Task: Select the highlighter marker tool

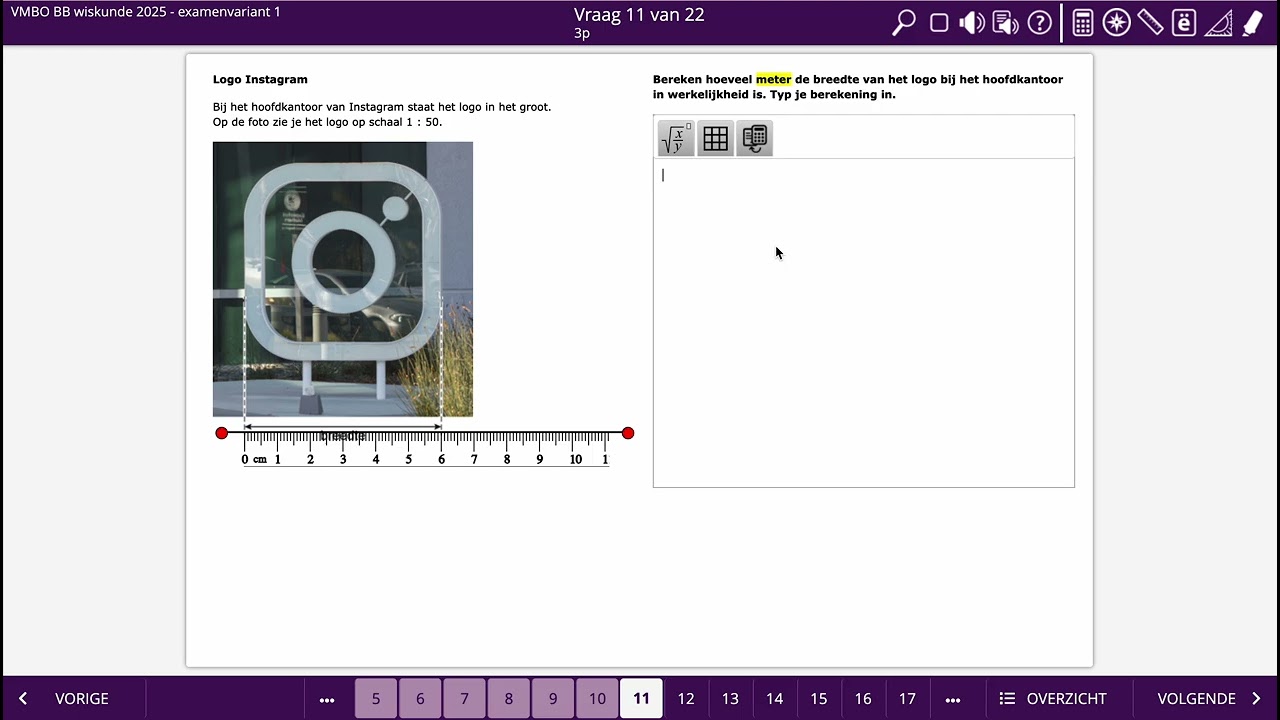Action: [x=1252, y=23]
